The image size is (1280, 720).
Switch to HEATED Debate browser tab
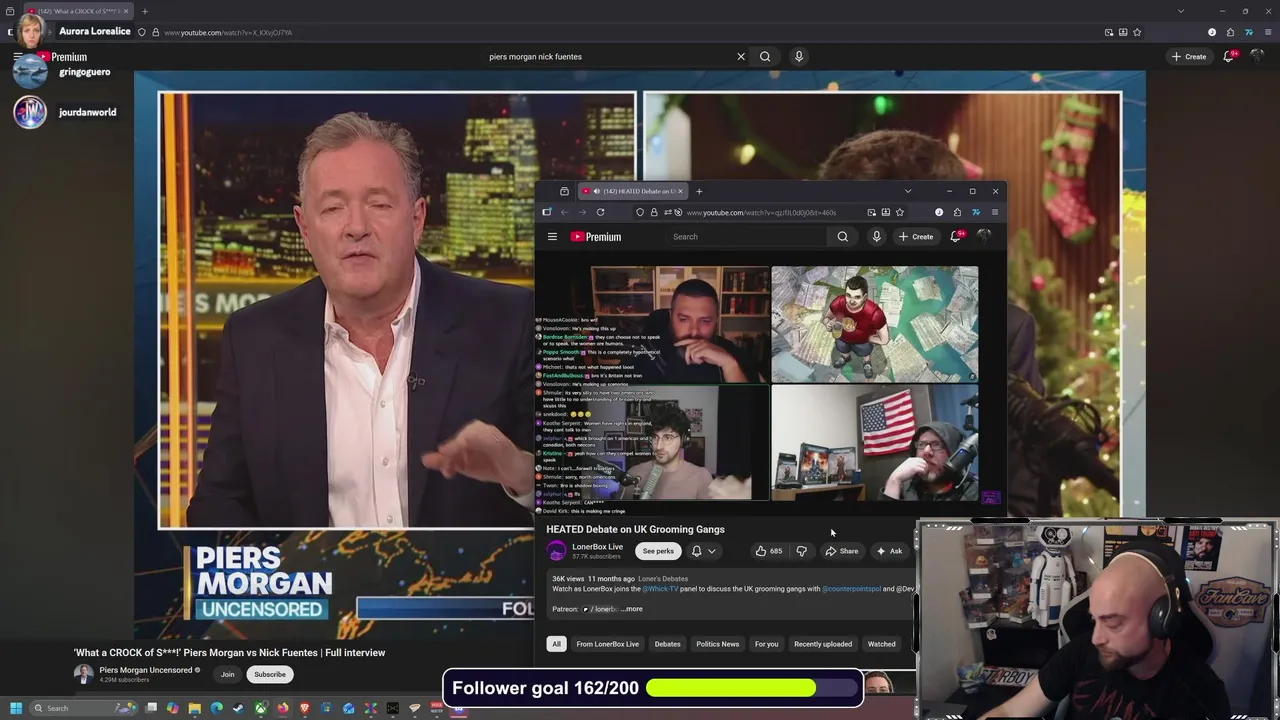632,191
